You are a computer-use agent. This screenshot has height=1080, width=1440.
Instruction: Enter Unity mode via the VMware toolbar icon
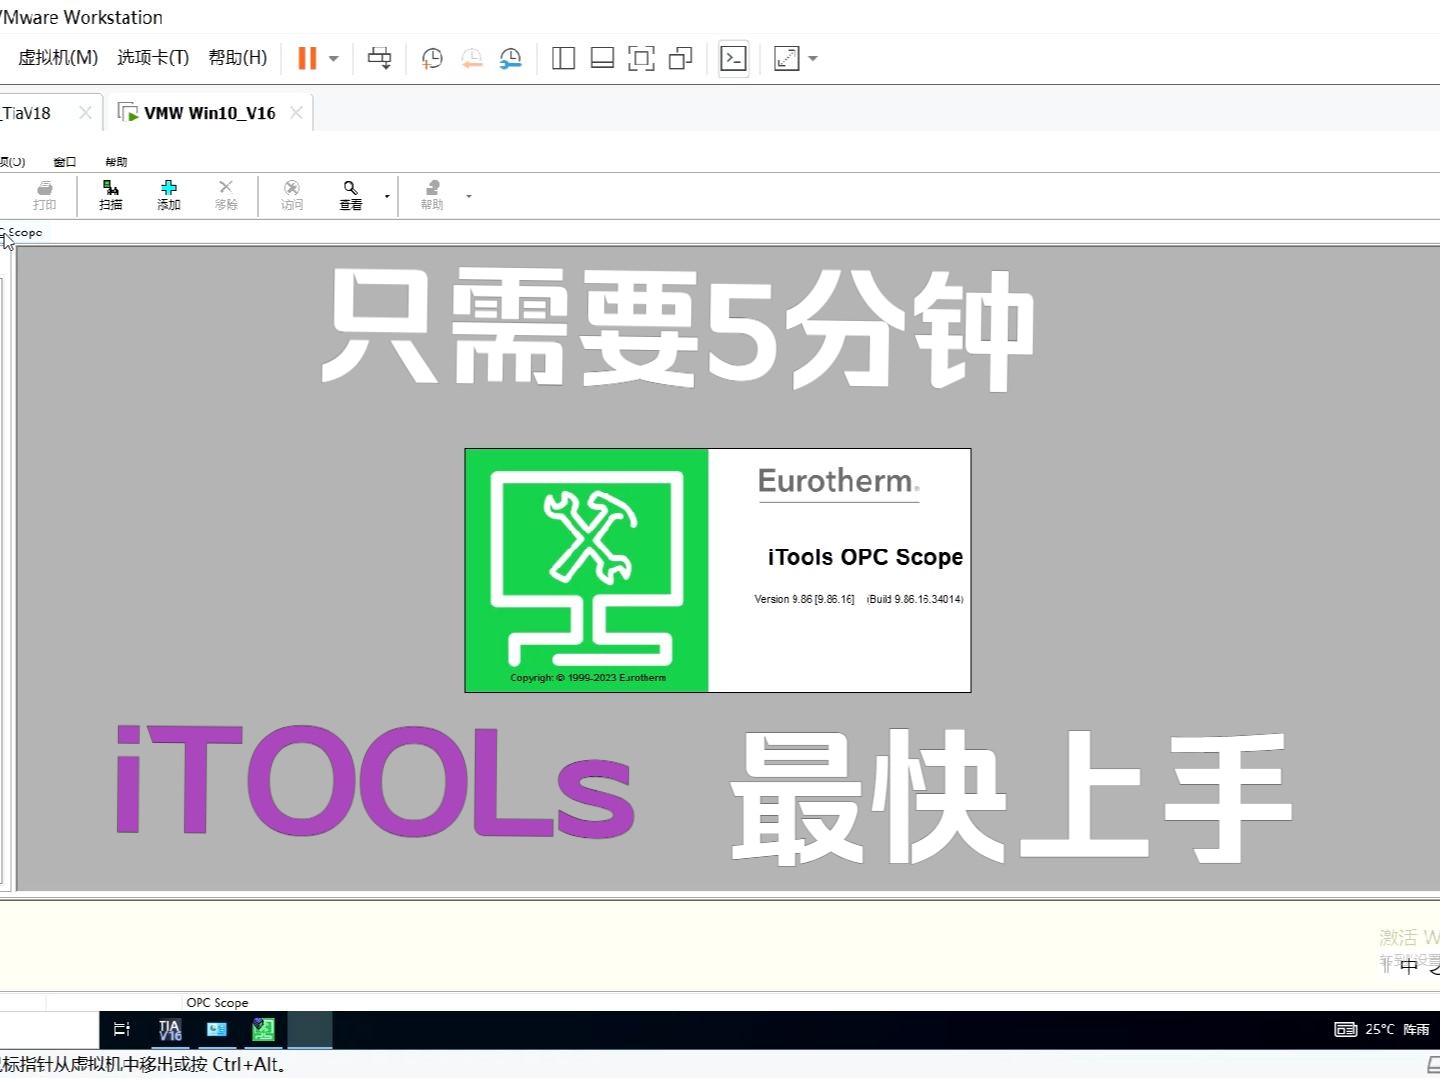click(x=680, y=58)
